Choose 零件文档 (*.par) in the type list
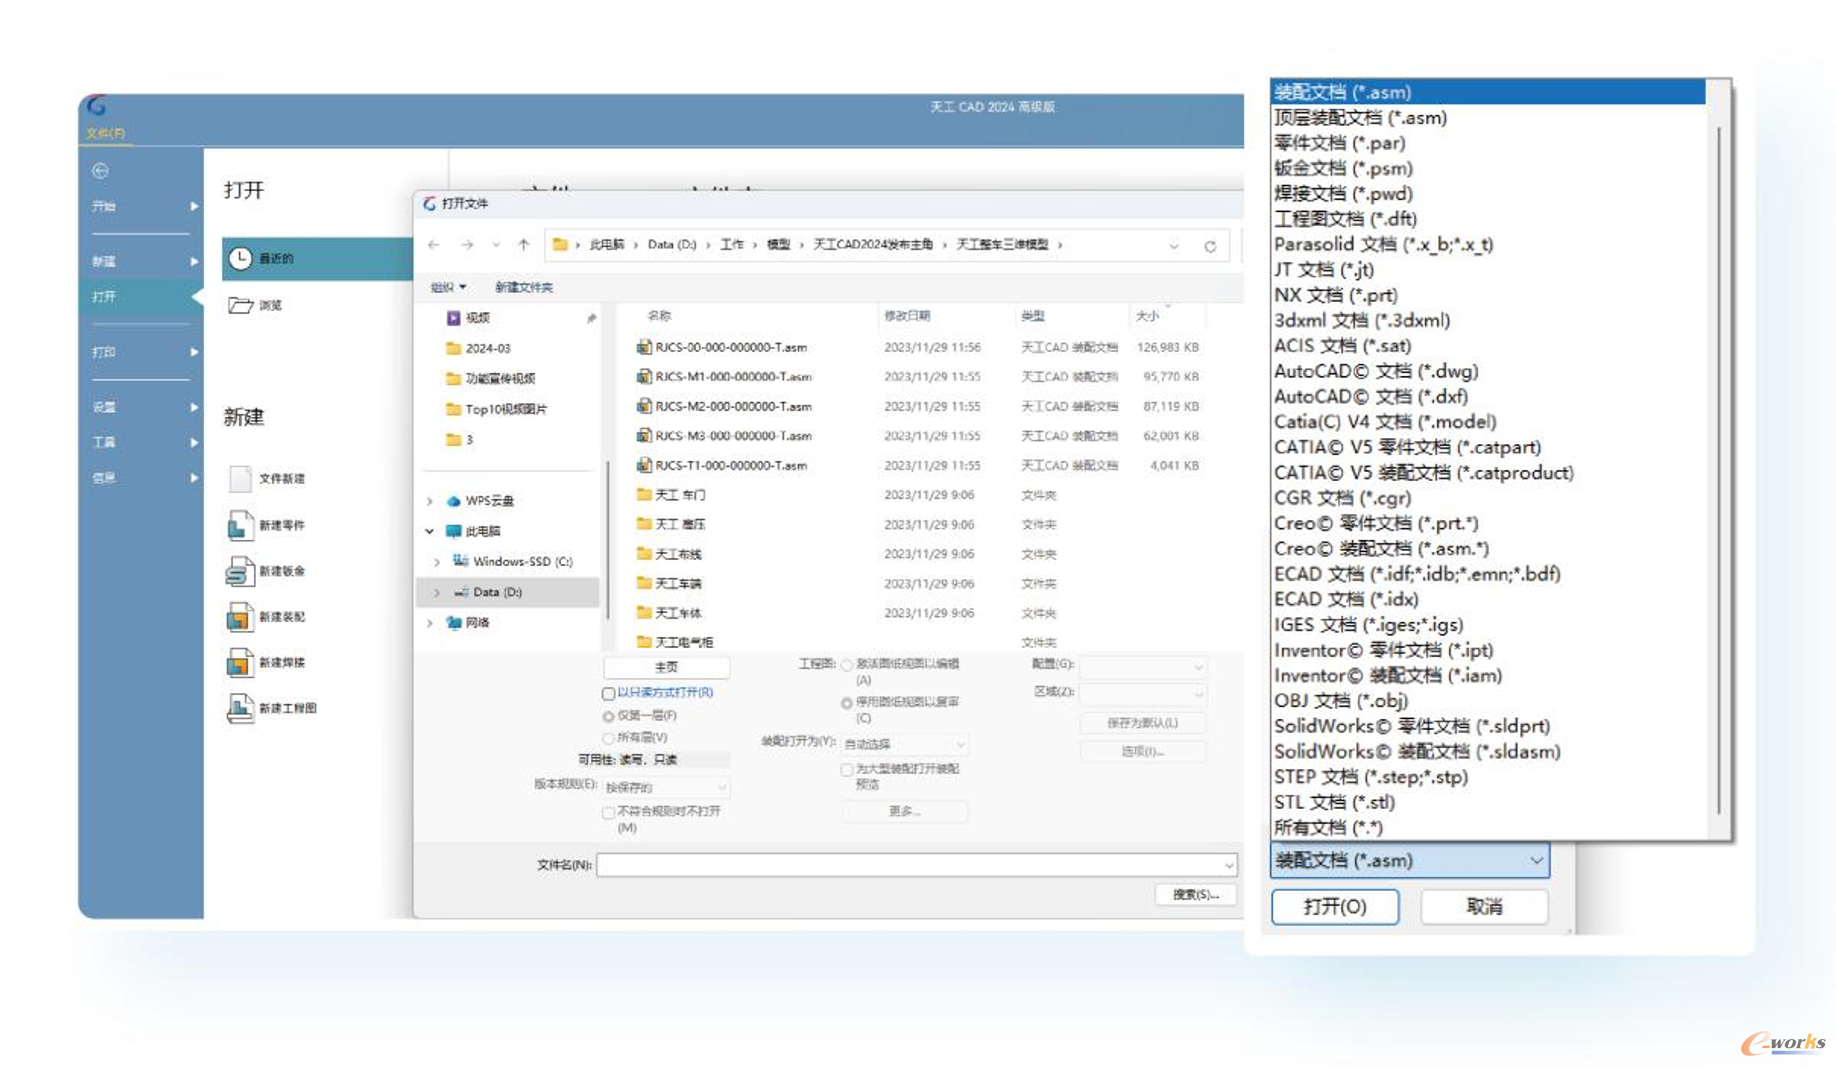The width and height of the screenshot is (1836, 1066). click(1487, 143)
